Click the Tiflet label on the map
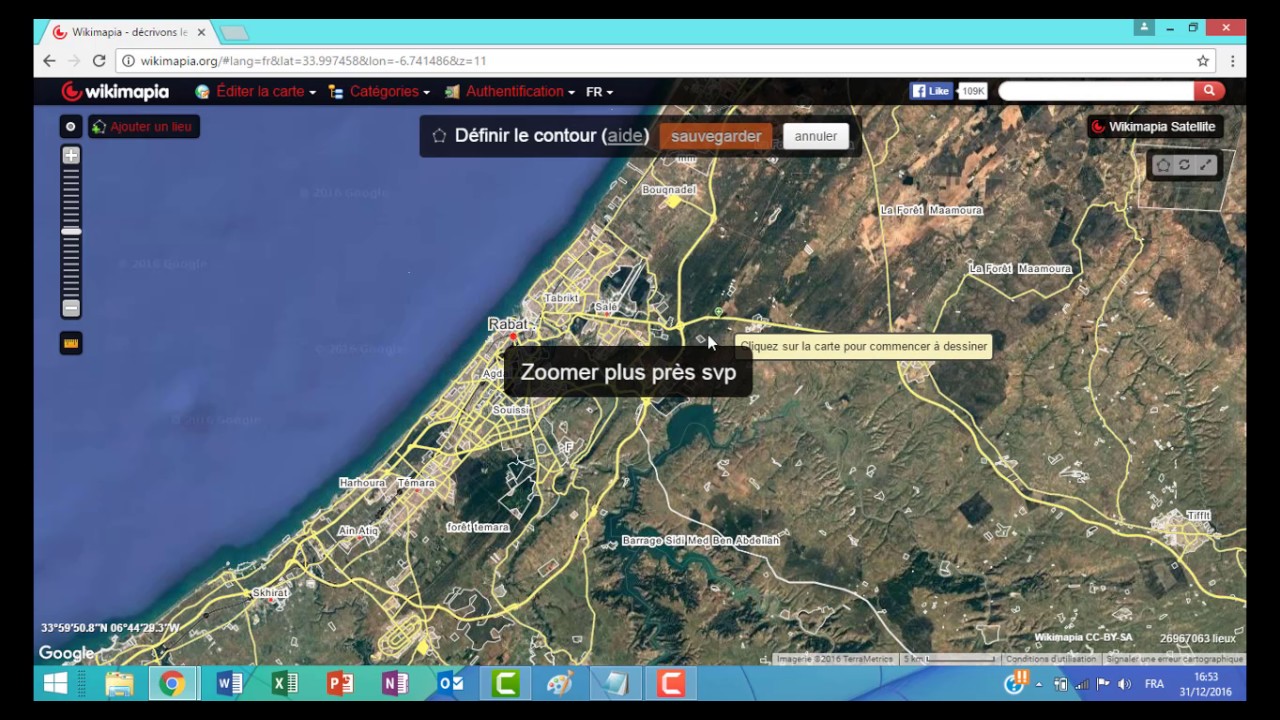The image size is (1280, 720). coord(1198,515)
